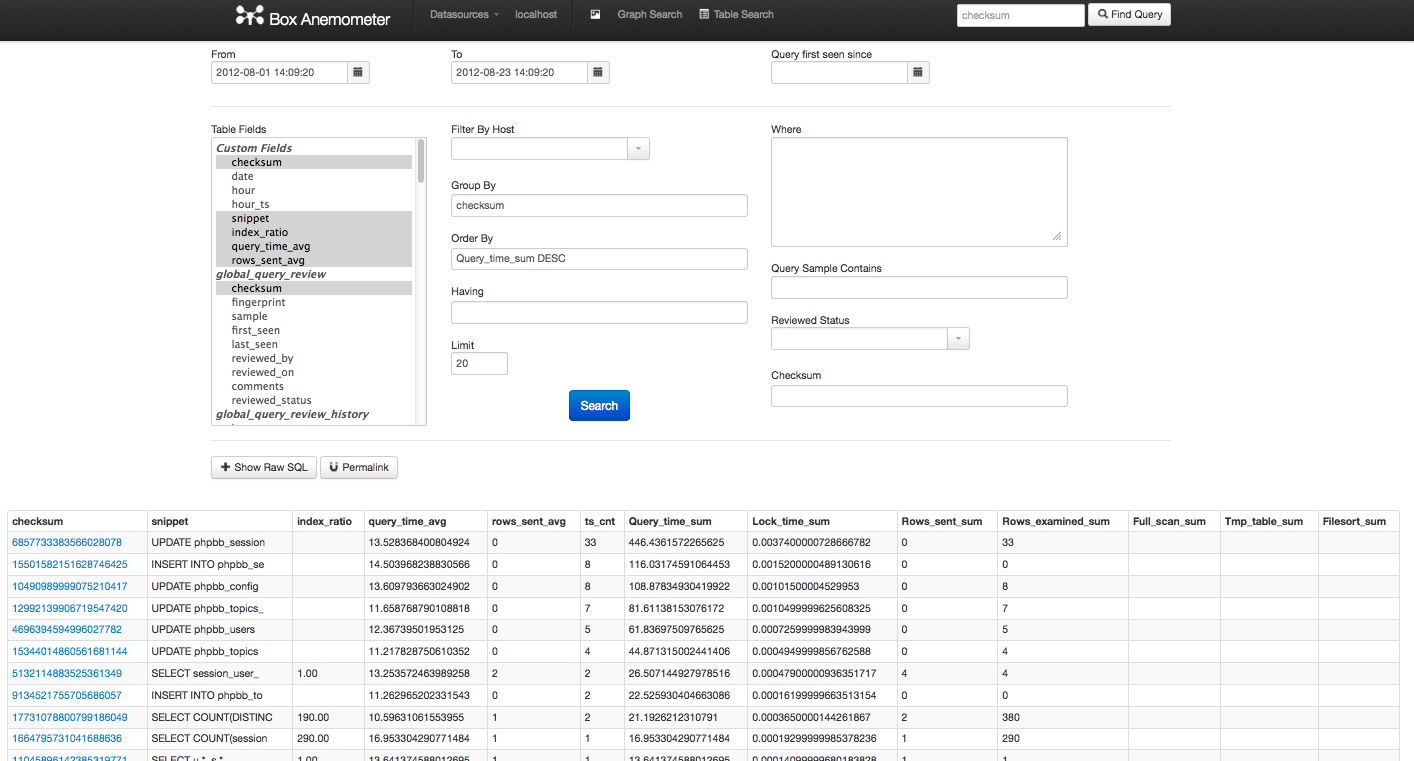This screenshot has width=1414, height=761.
Task: Open calendar for Query first seen since
Action: (918, 72)
